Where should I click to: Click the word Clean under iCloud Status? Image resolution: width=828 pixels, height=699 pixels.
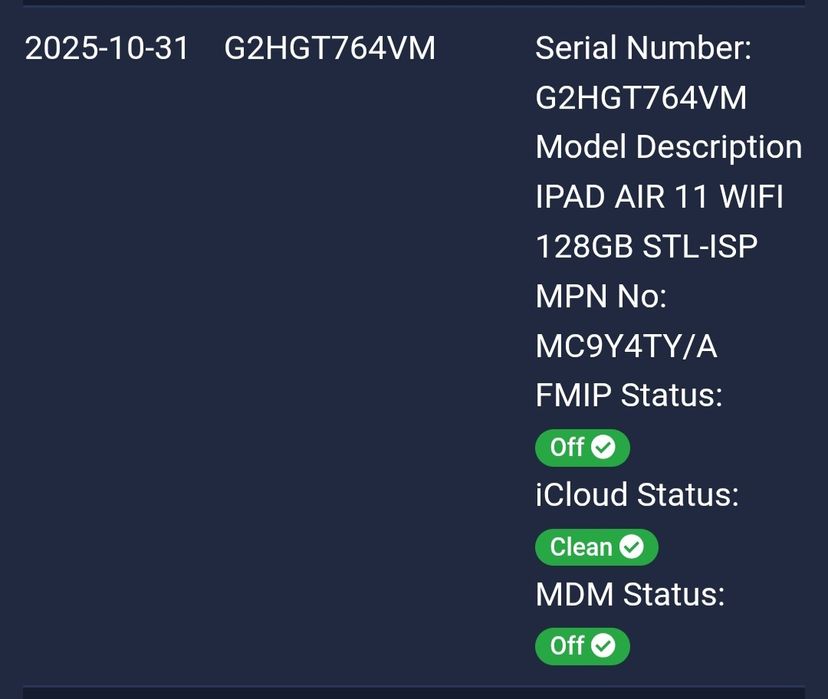pyautogui.click(x=581, y=547)
